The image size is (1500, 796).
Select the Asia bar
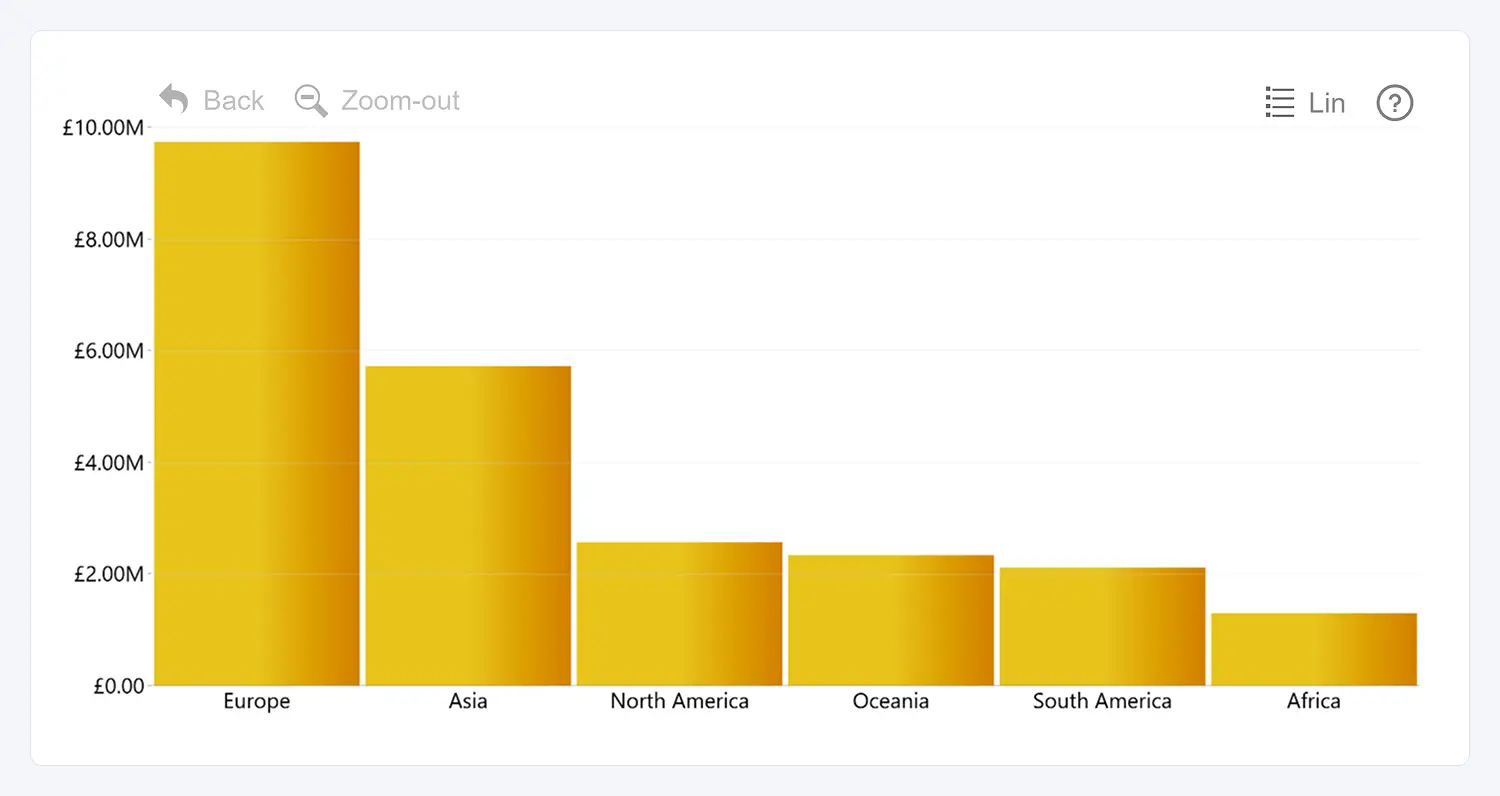pyautogui.click(x=468, y=525)
